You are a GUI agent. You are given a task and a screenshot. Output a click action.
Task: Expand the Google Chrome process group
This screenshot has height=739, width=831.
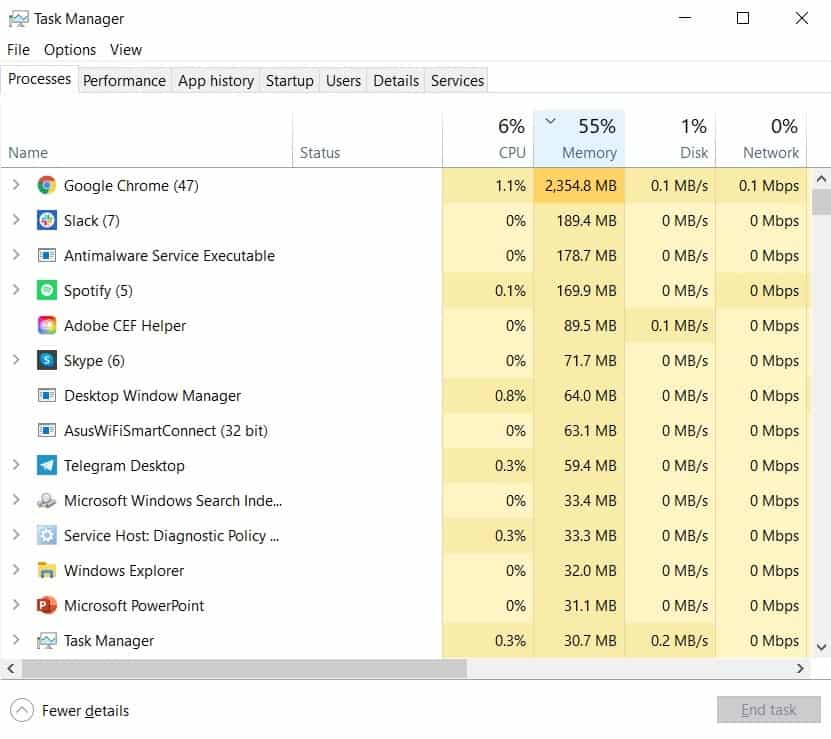pyautogui.click(x=16, y=185)
